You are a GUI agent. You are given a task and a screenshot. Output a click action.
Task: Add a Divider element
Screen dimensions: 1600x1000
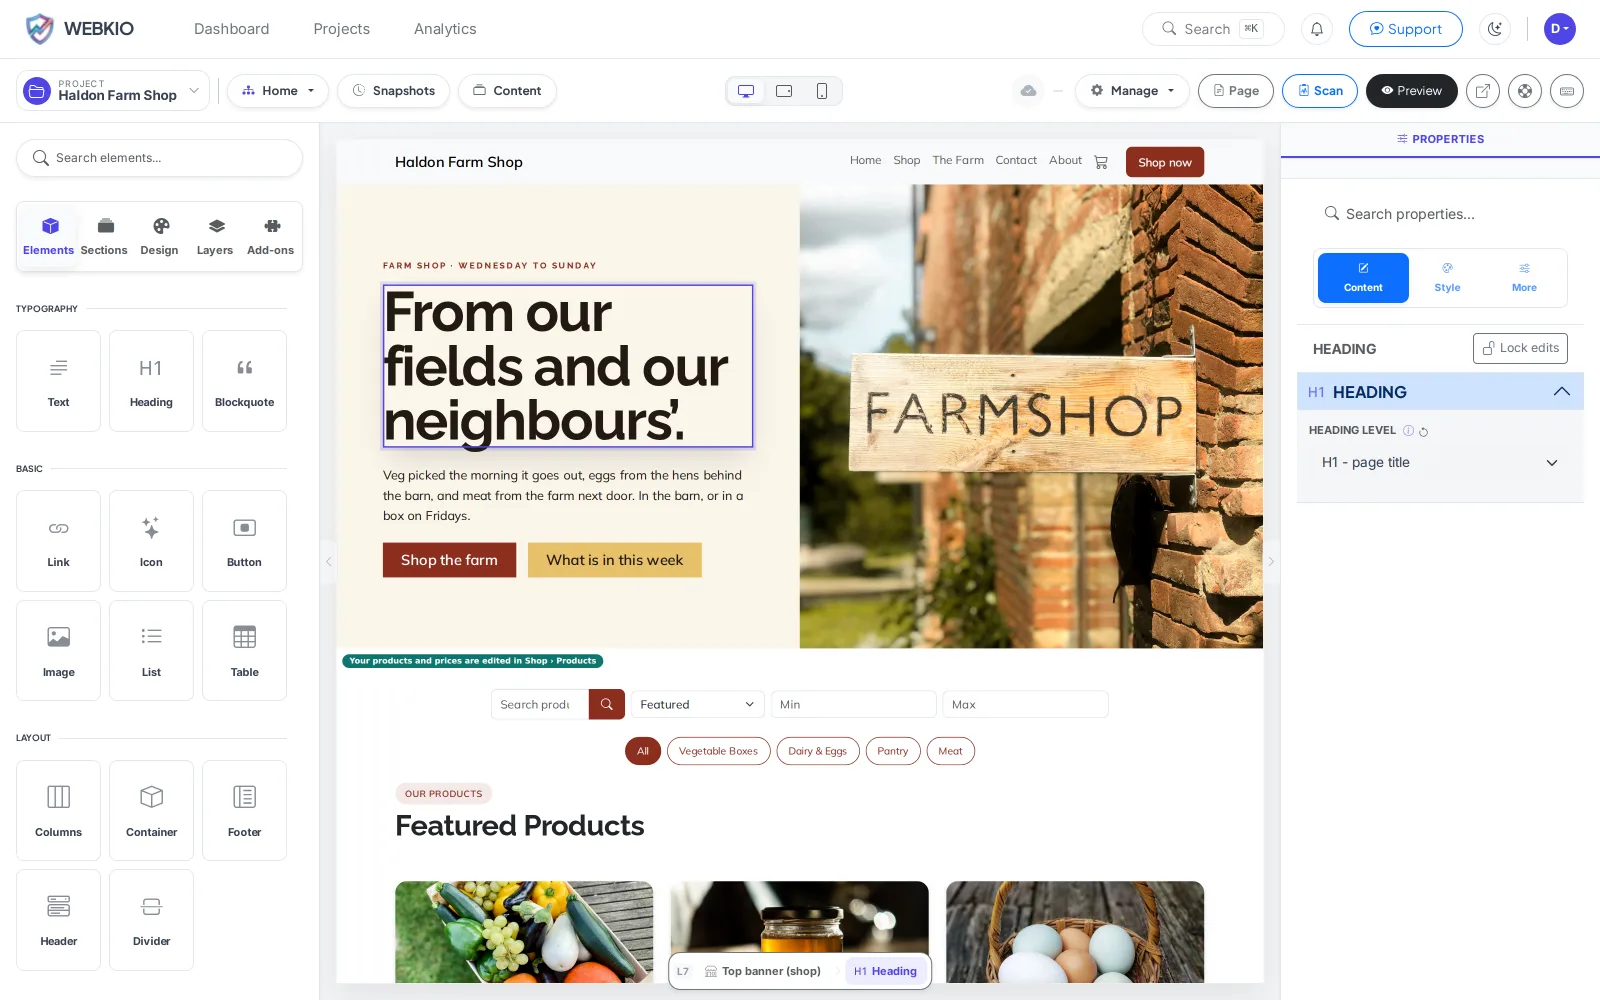point(151,920)
